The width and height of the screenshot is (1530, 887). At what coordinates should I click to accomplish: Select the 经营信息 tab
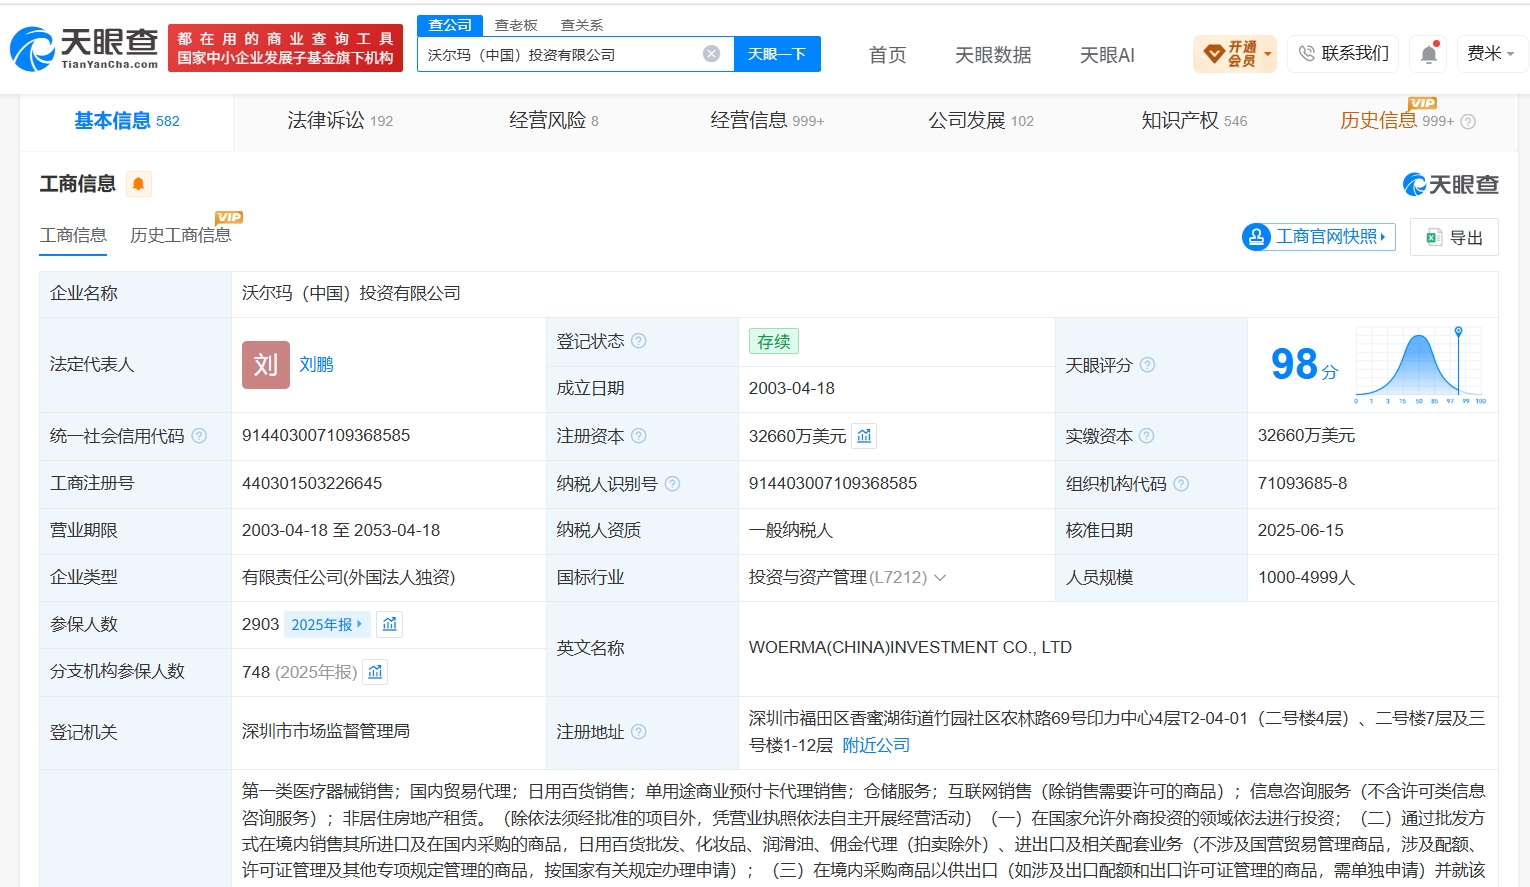[767, 121]
